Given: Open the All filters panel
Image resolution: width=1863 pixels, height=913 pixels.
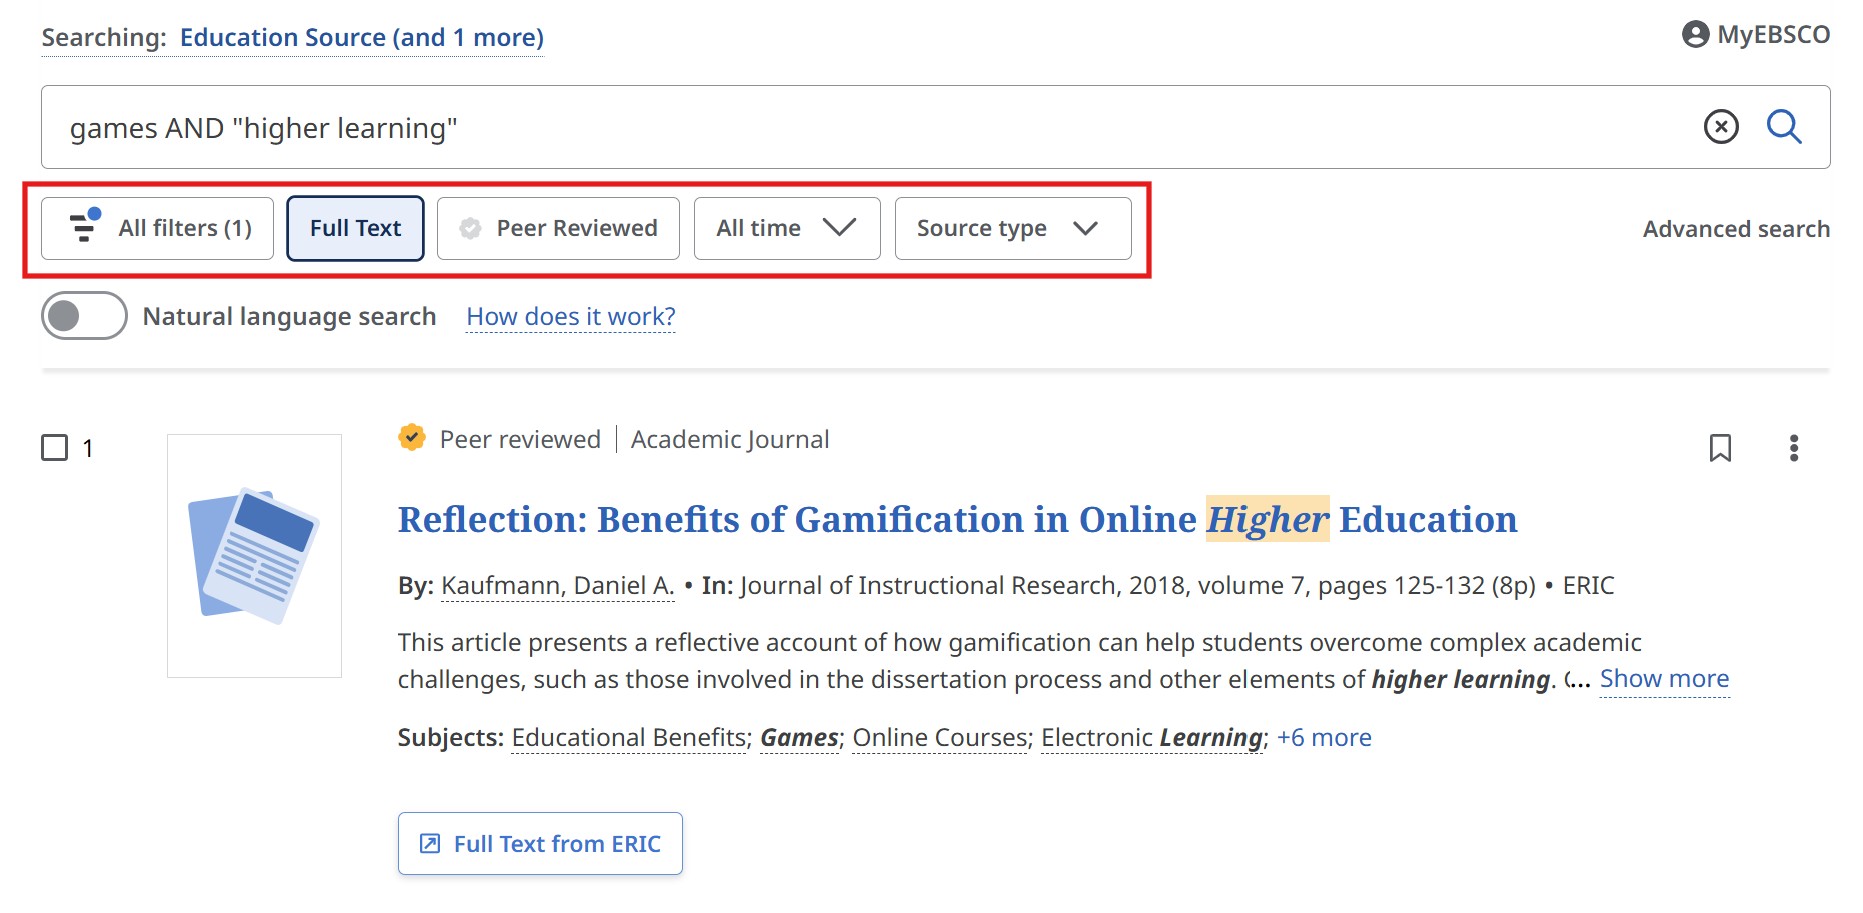Looking at the screenshot, I should tap(157, 228).
